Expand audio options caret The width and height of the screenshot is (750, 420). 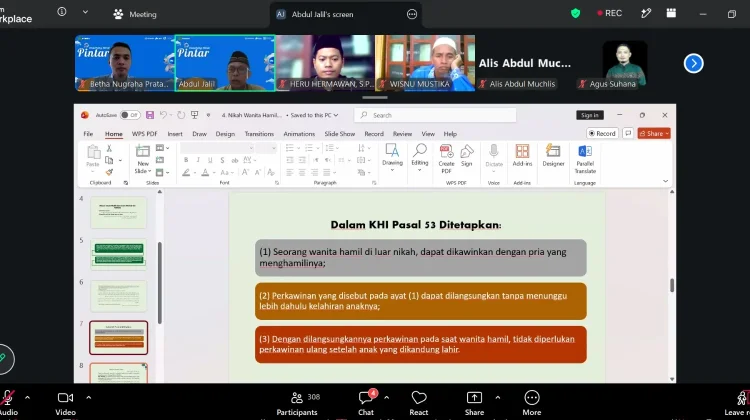(x=27, y=398)
